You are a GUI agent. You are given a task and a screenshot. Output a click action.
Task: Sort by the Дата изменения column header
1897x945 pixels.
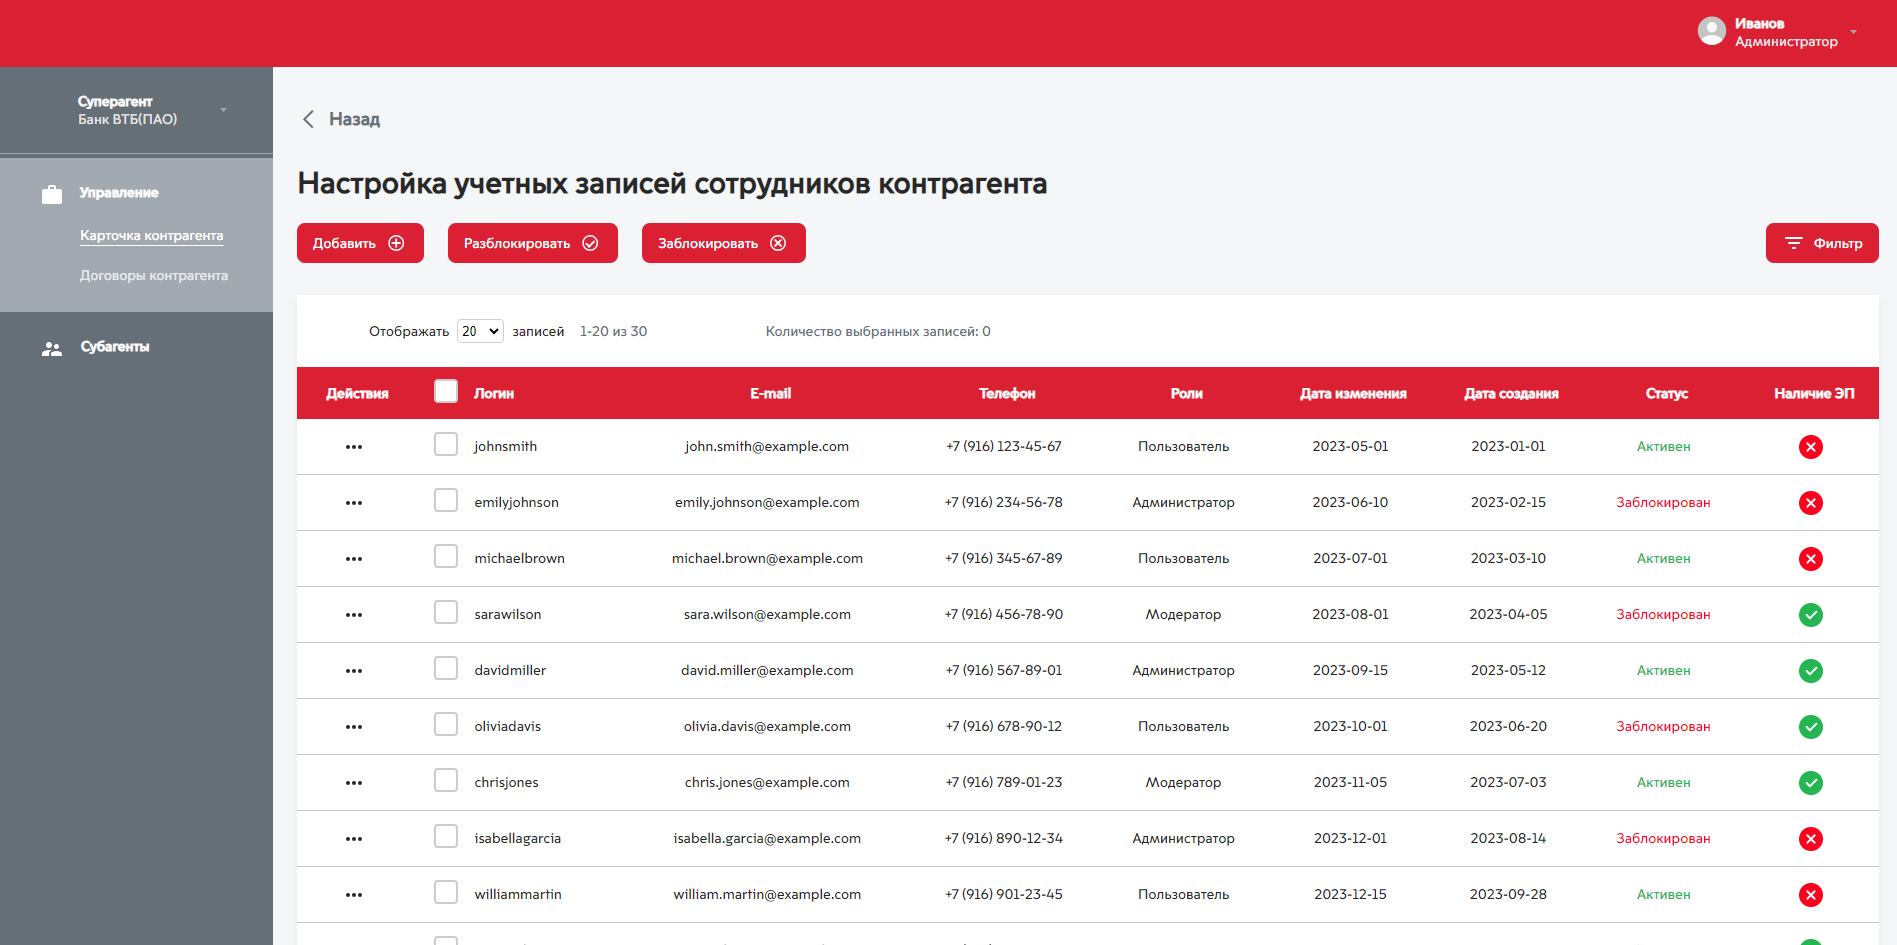click(x=1353, y=394)
